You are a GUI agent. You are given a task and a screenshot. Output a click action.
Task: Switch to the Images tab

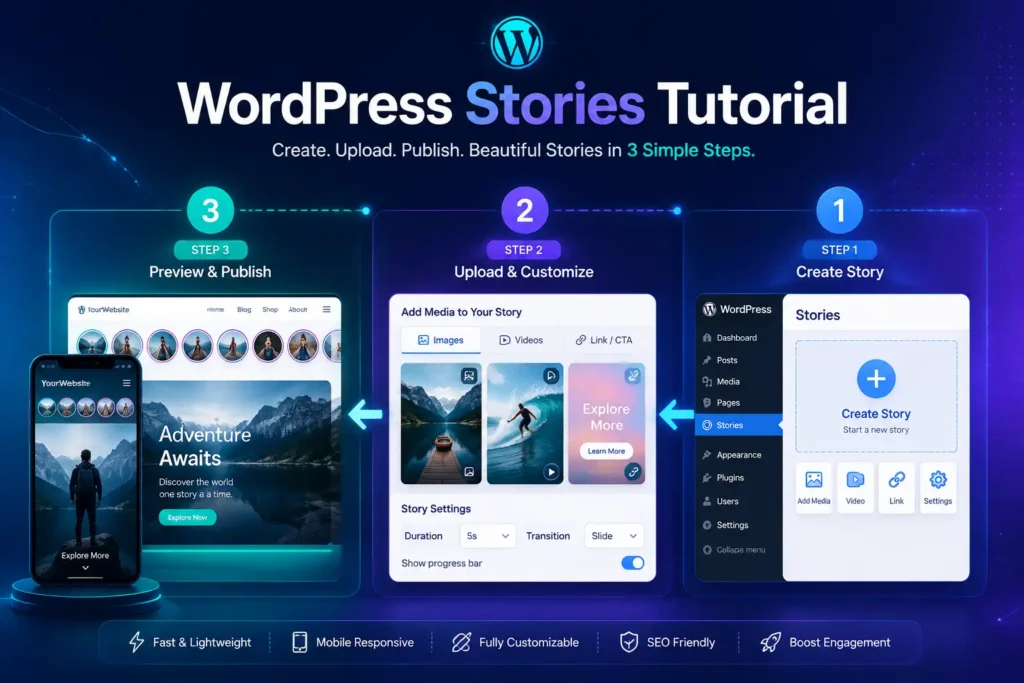[441, 340]
